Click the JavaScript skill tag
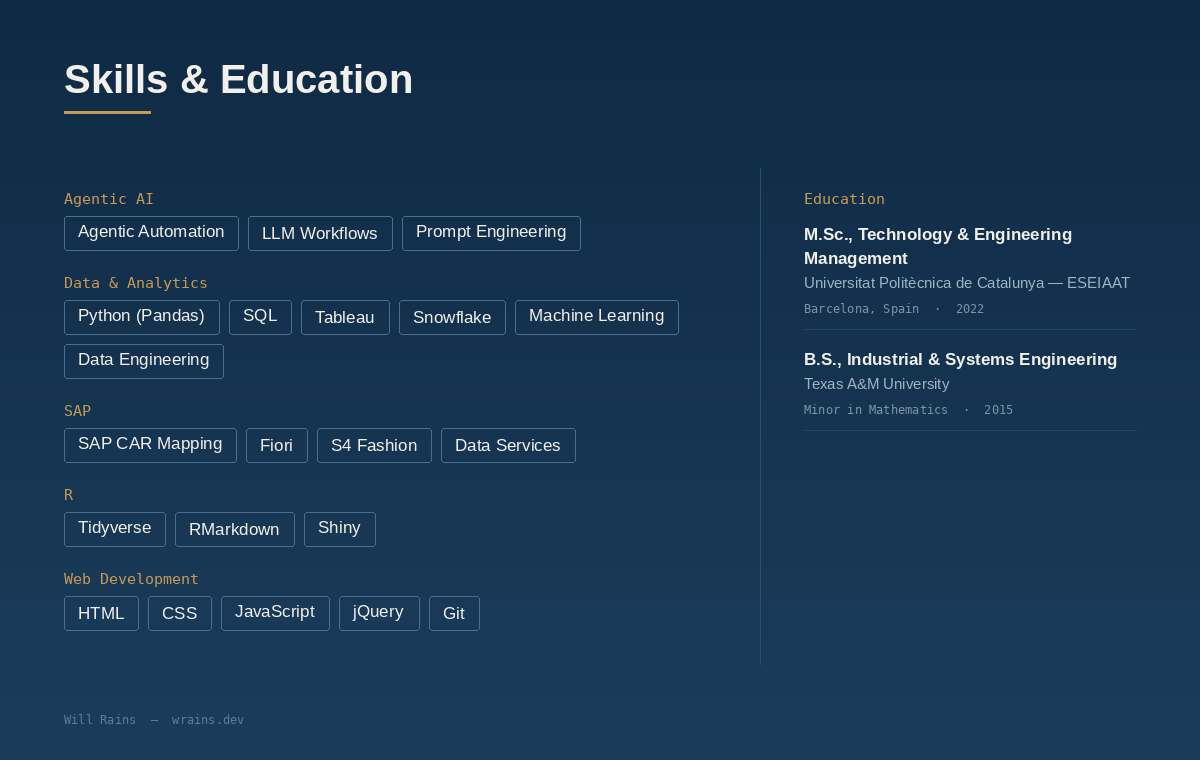 [275, 613]
